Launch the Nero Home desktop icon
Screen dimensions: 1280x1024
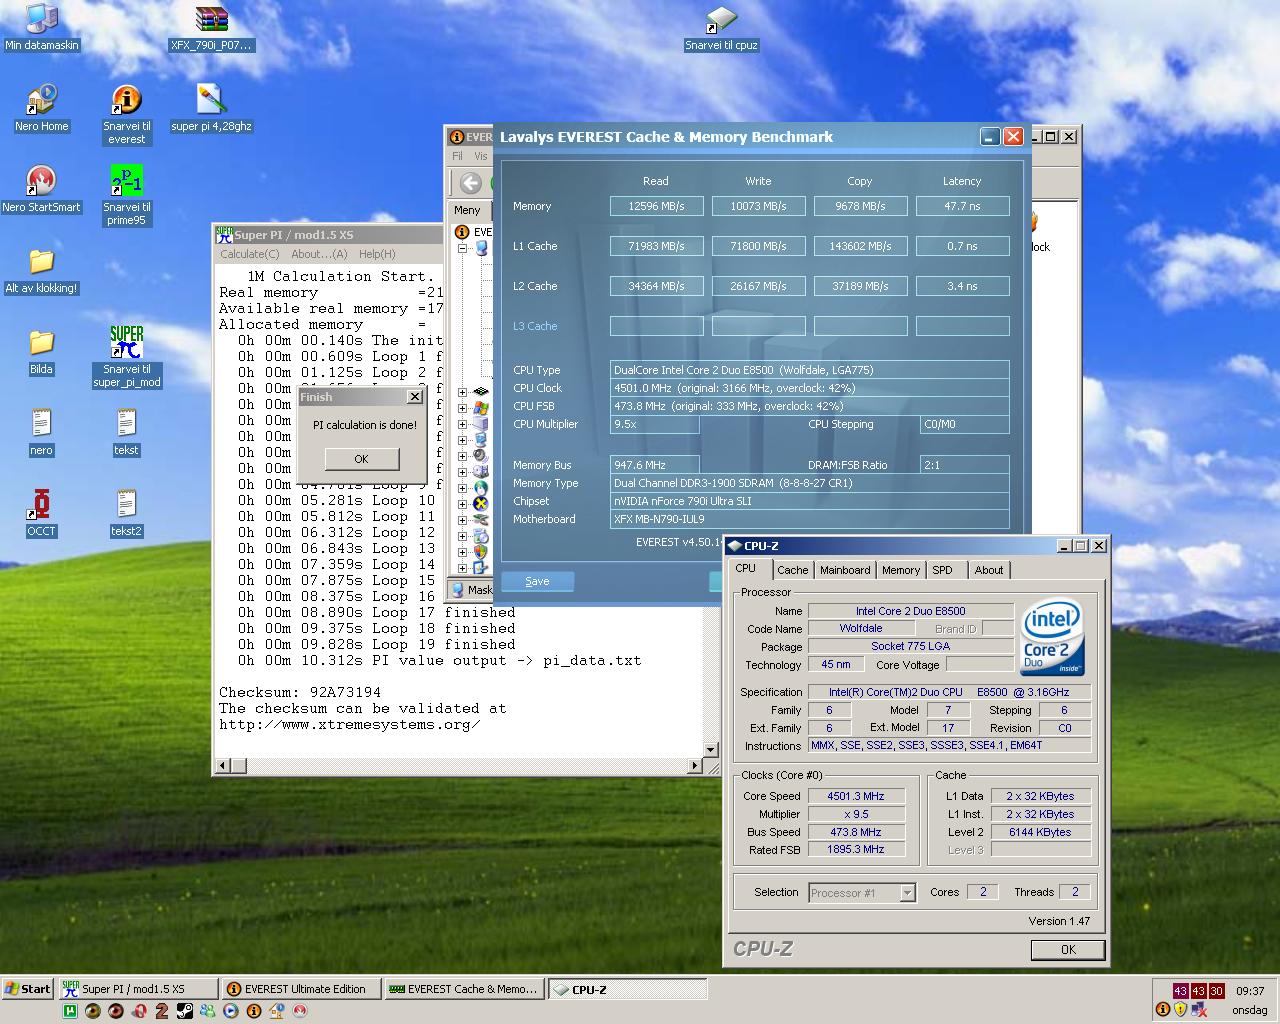coord(41,108)
